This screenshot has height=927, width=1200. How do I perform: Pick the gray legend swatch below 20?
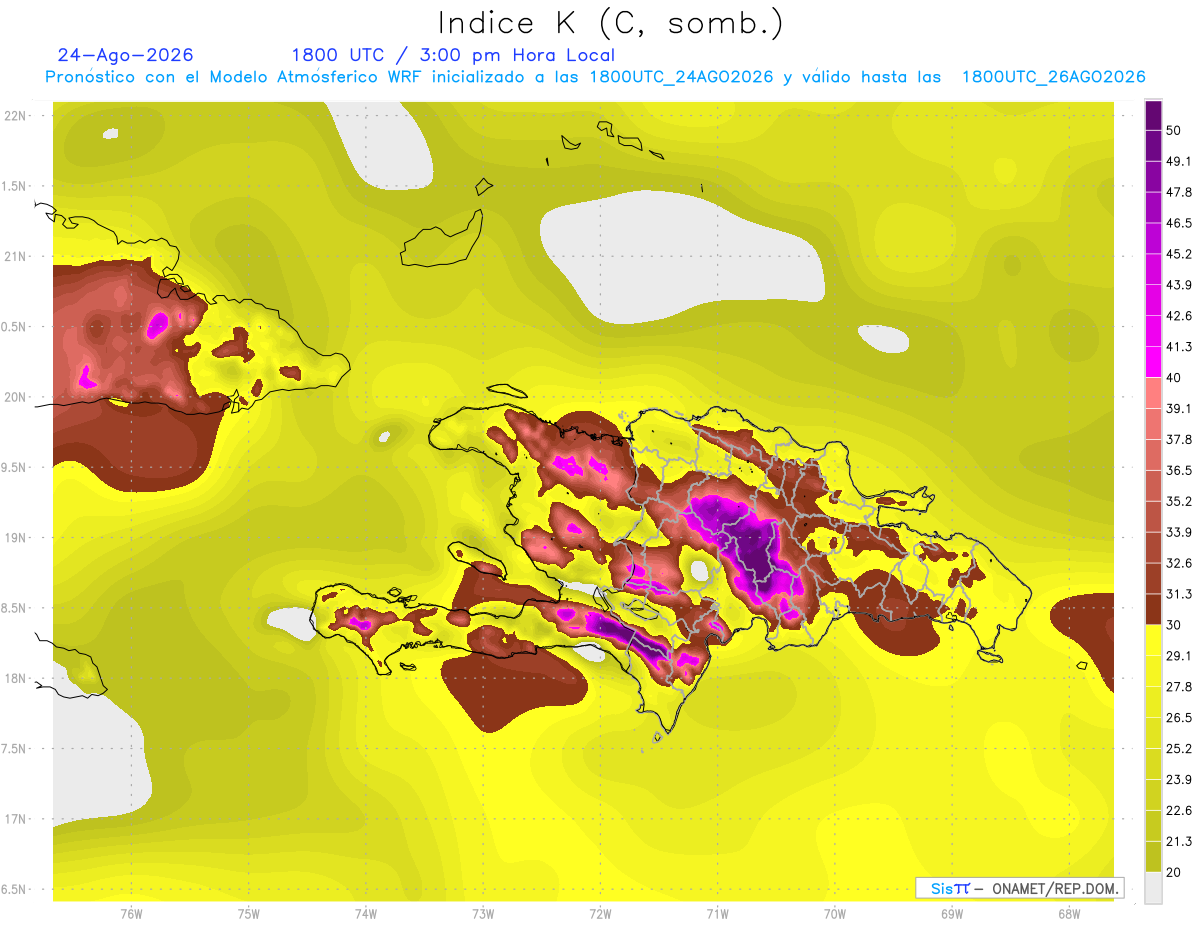click(x=1153, y=888)
